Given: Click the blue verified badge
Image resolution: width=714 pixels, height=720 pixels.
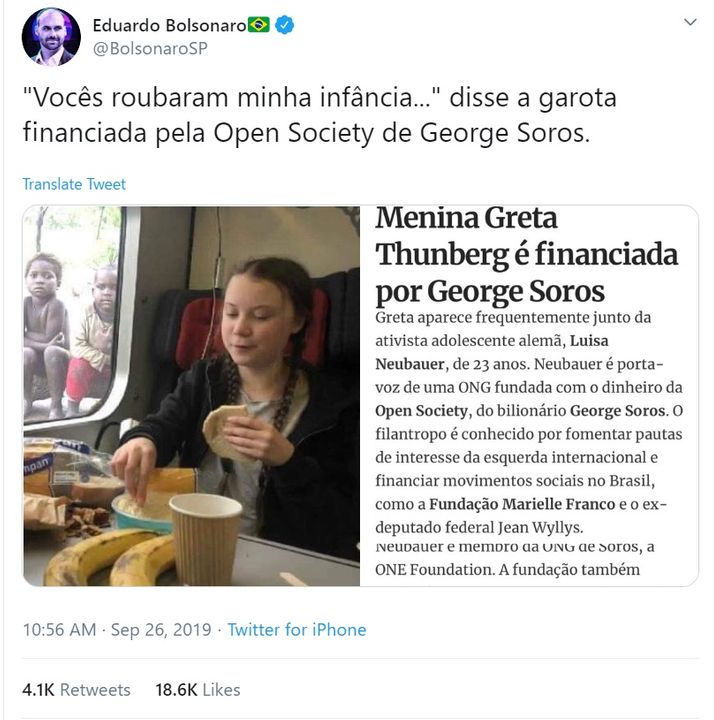Looking at the screenshot, I should [284, 25].
